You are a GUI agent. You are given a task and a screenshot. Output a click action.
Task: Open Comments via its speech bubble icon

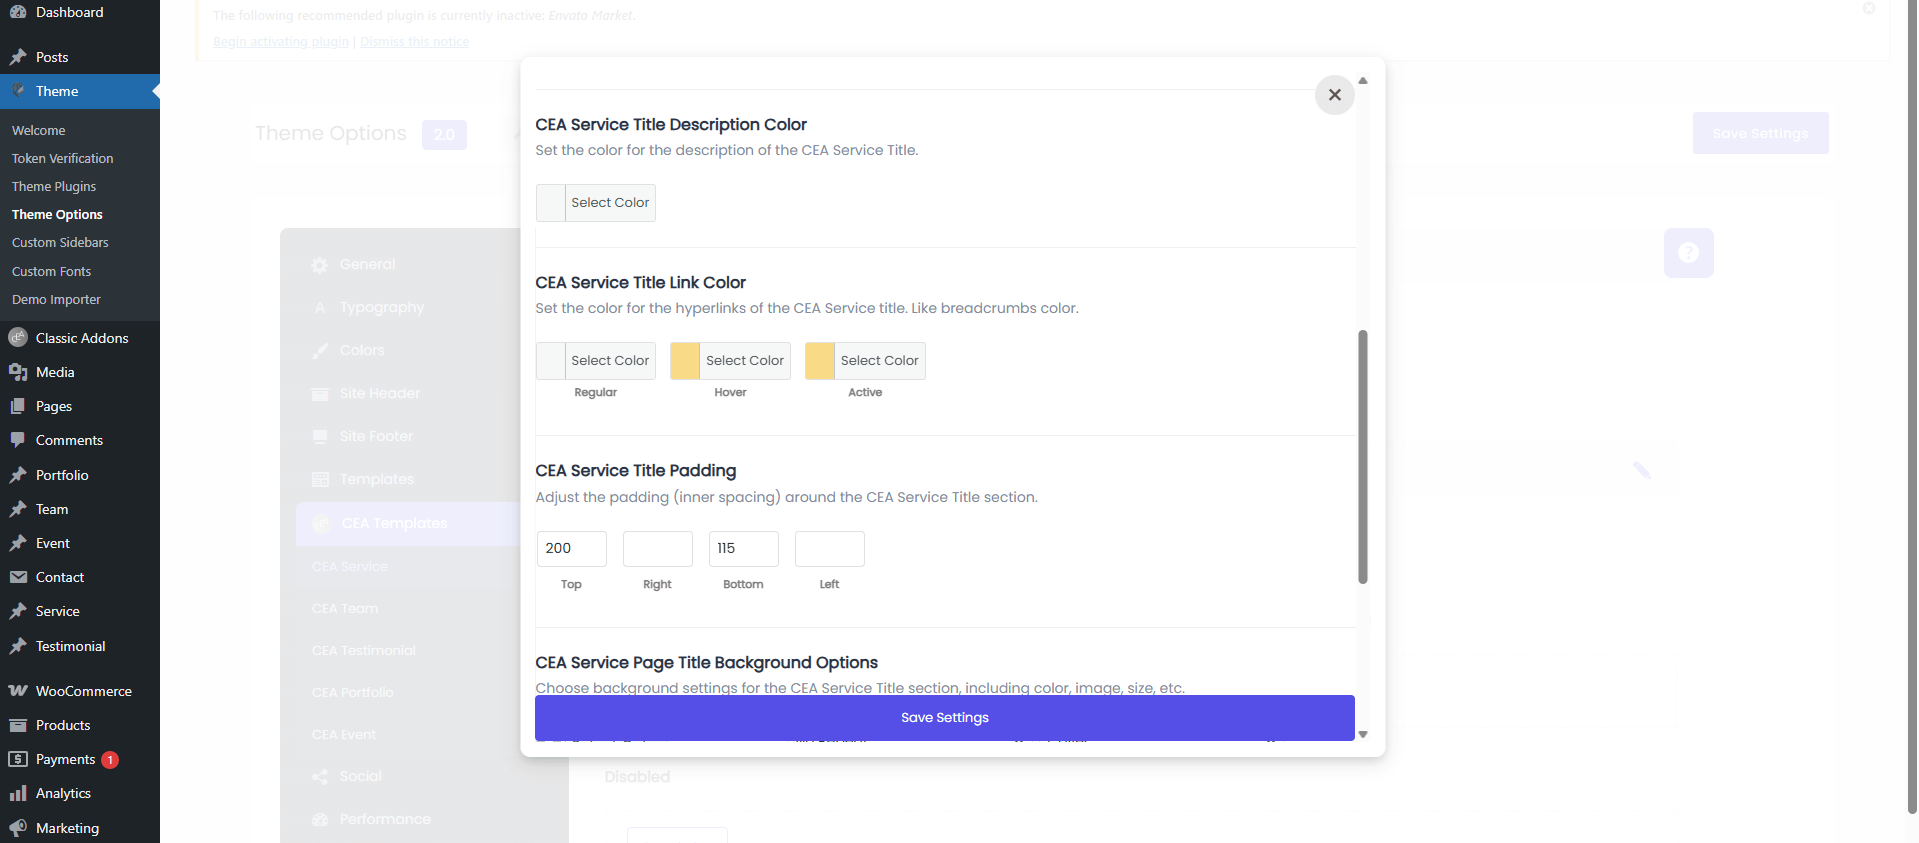(18, 440)
